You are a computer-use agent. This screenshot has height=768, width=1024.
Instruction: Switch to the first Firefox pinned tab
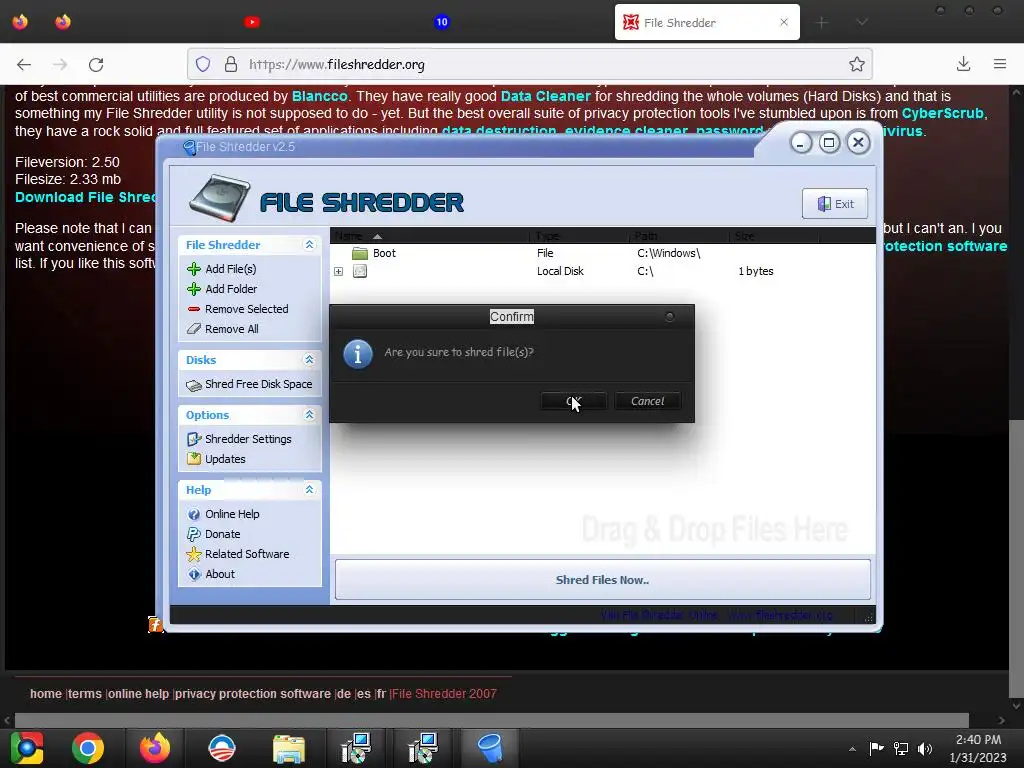click(x=20, y=22)
